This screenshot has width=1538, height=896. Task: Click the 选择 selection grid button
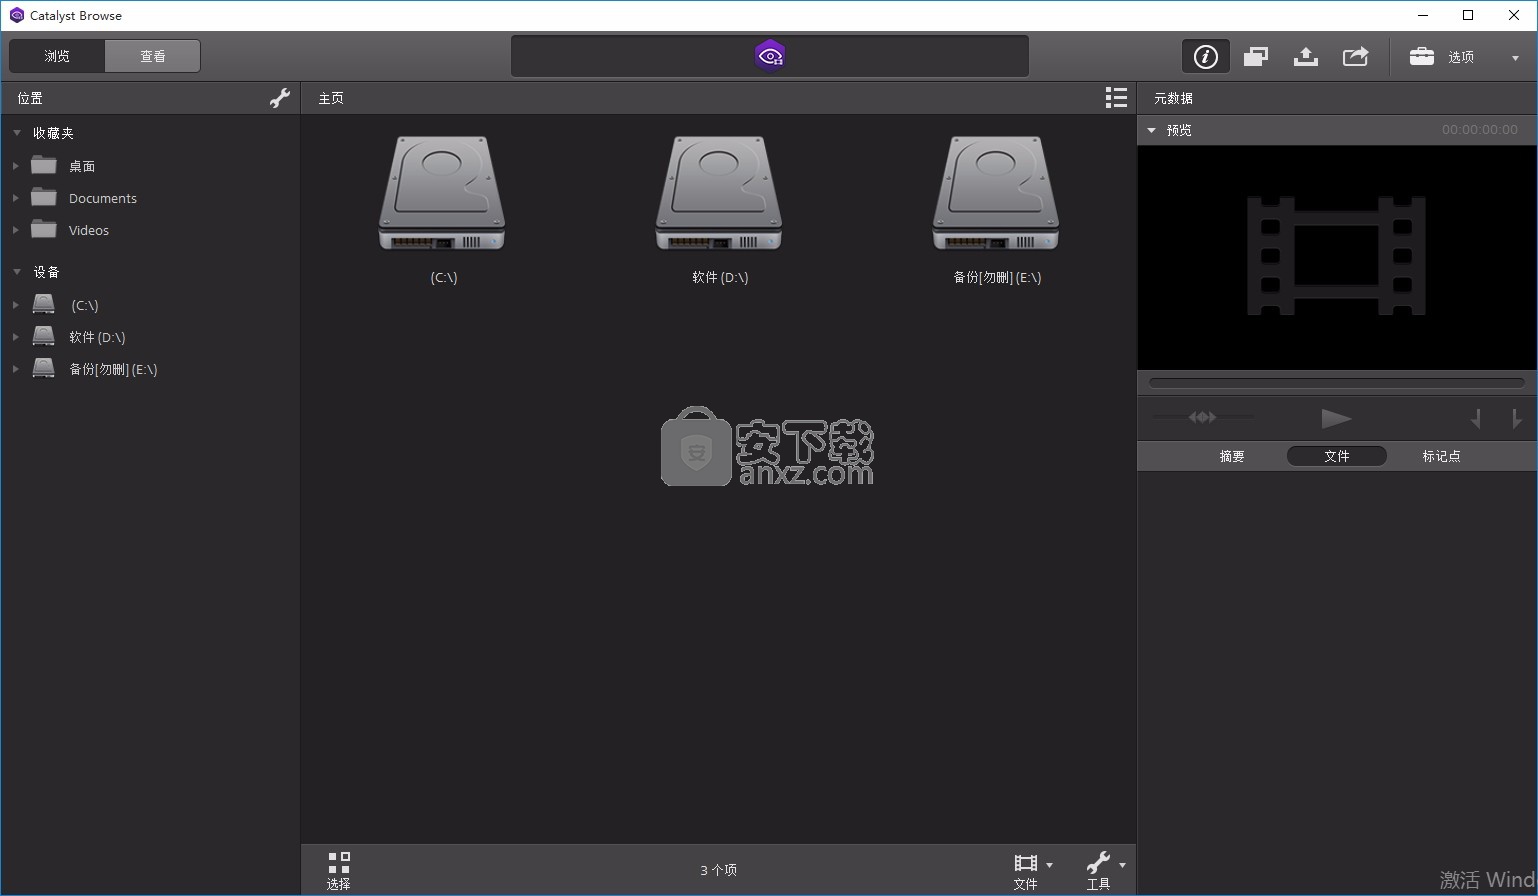pyautogui.click(x=339, y=870)
